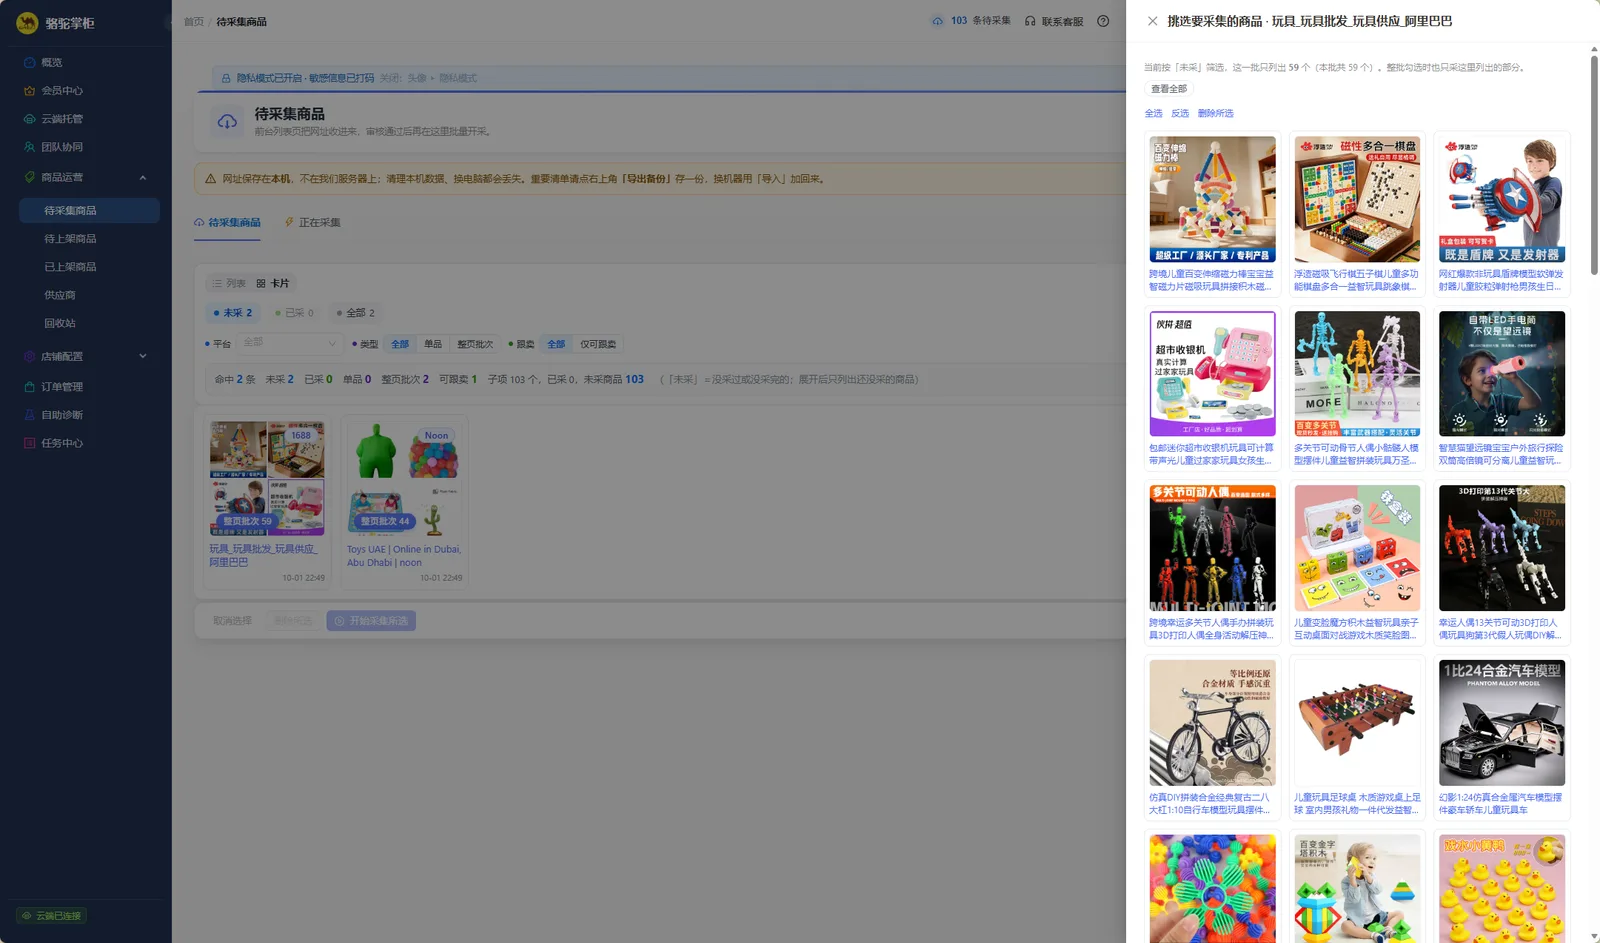Click the camel logo icon of 骆驼掌柜
Viewport: 1600px width, 943px height.
tap(27, 22)
